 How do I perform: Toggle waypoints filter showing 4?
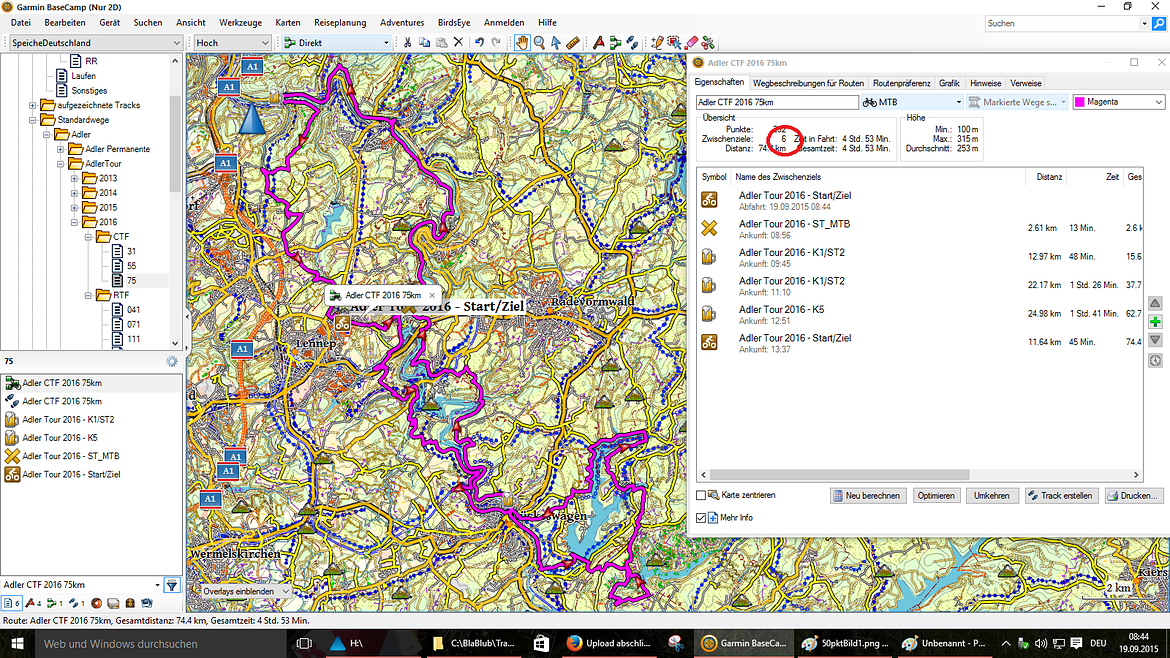coord(33,603)
